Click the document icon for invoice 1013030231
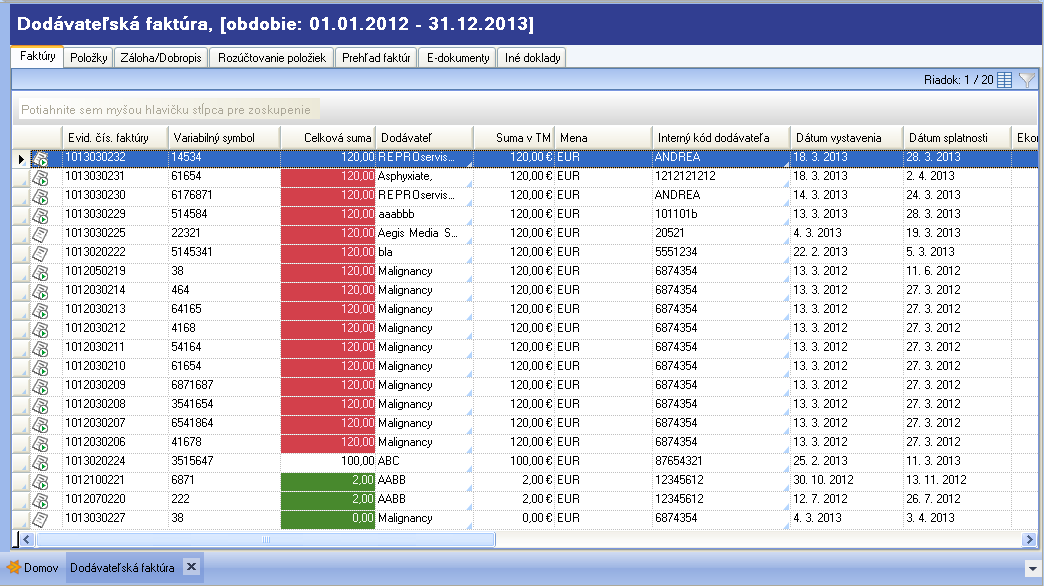Image resolution: width=1044 pixels, height=586 pixels. click(x=40, y=178)
